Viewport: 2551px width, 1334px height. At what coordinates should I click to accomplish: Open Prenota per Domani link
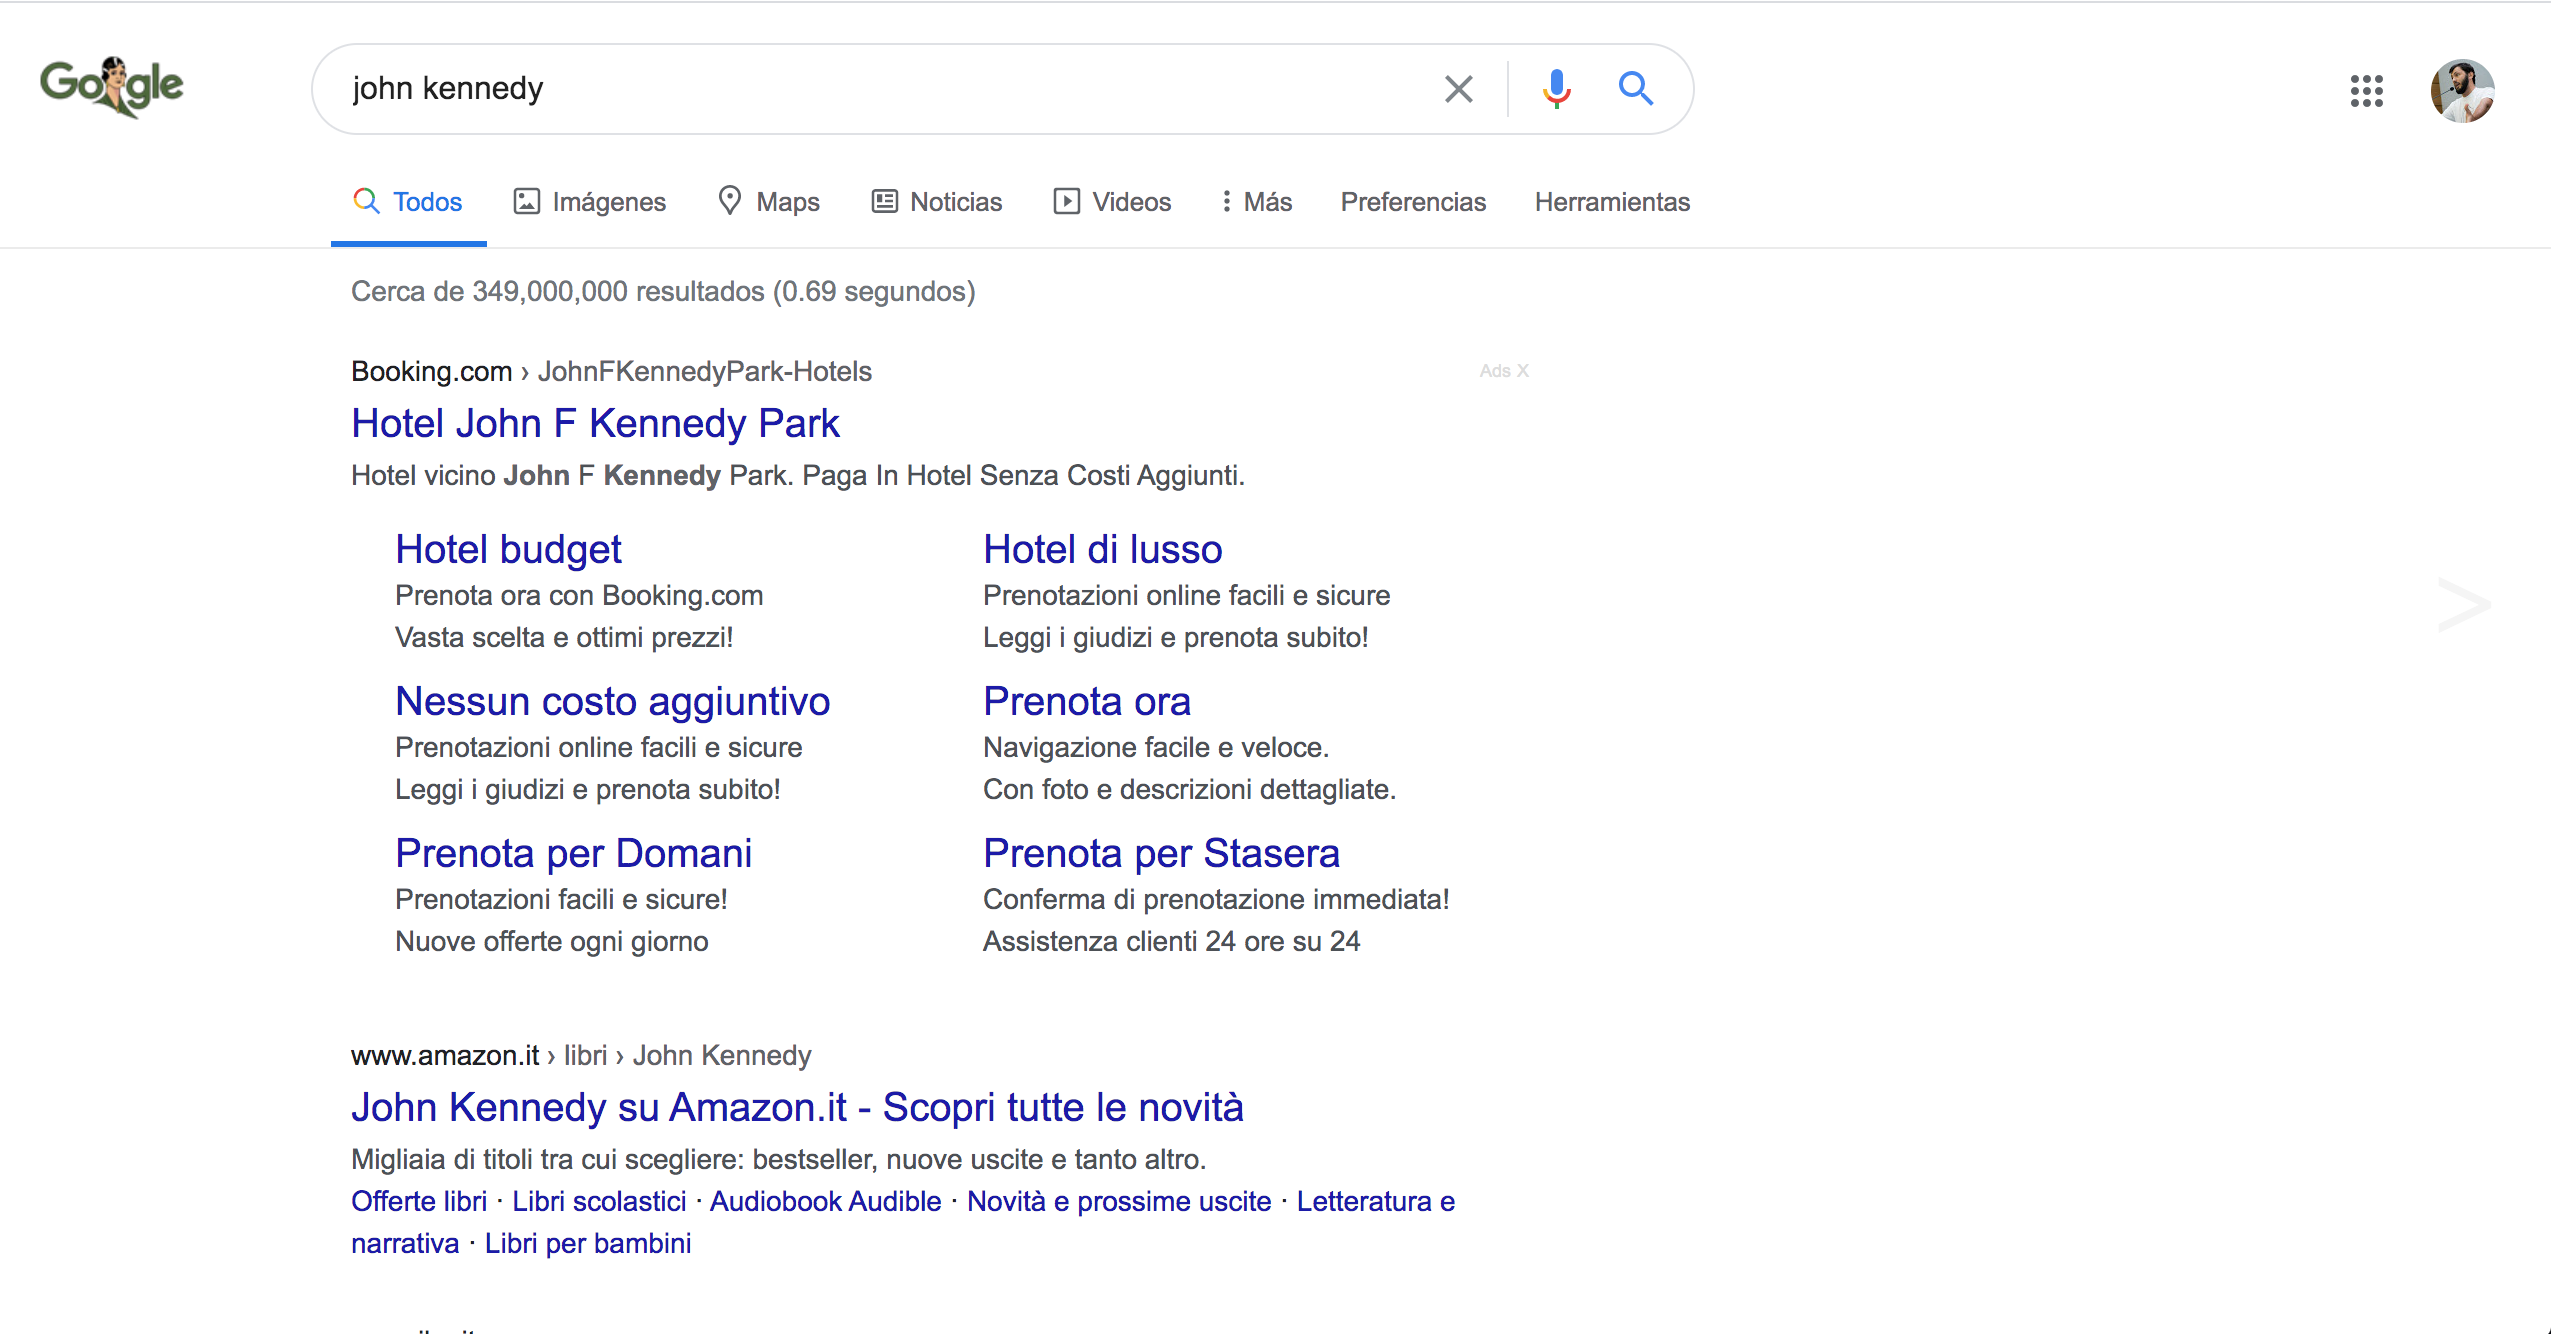[x=573, y=853]
